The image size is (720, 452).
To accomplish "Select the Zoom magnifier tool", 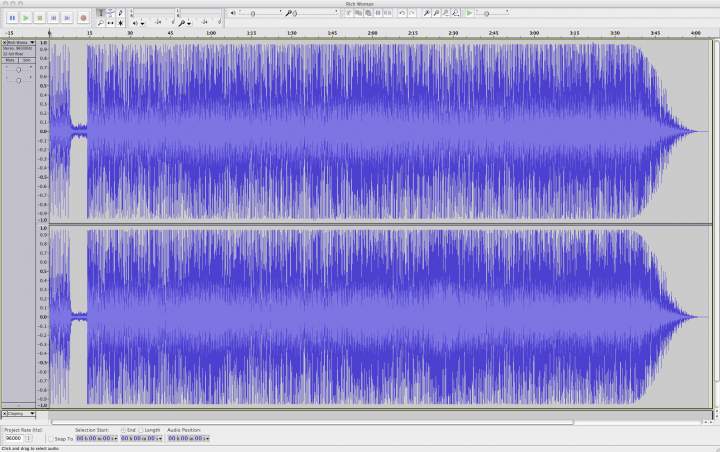I will [x=101, y=23].
